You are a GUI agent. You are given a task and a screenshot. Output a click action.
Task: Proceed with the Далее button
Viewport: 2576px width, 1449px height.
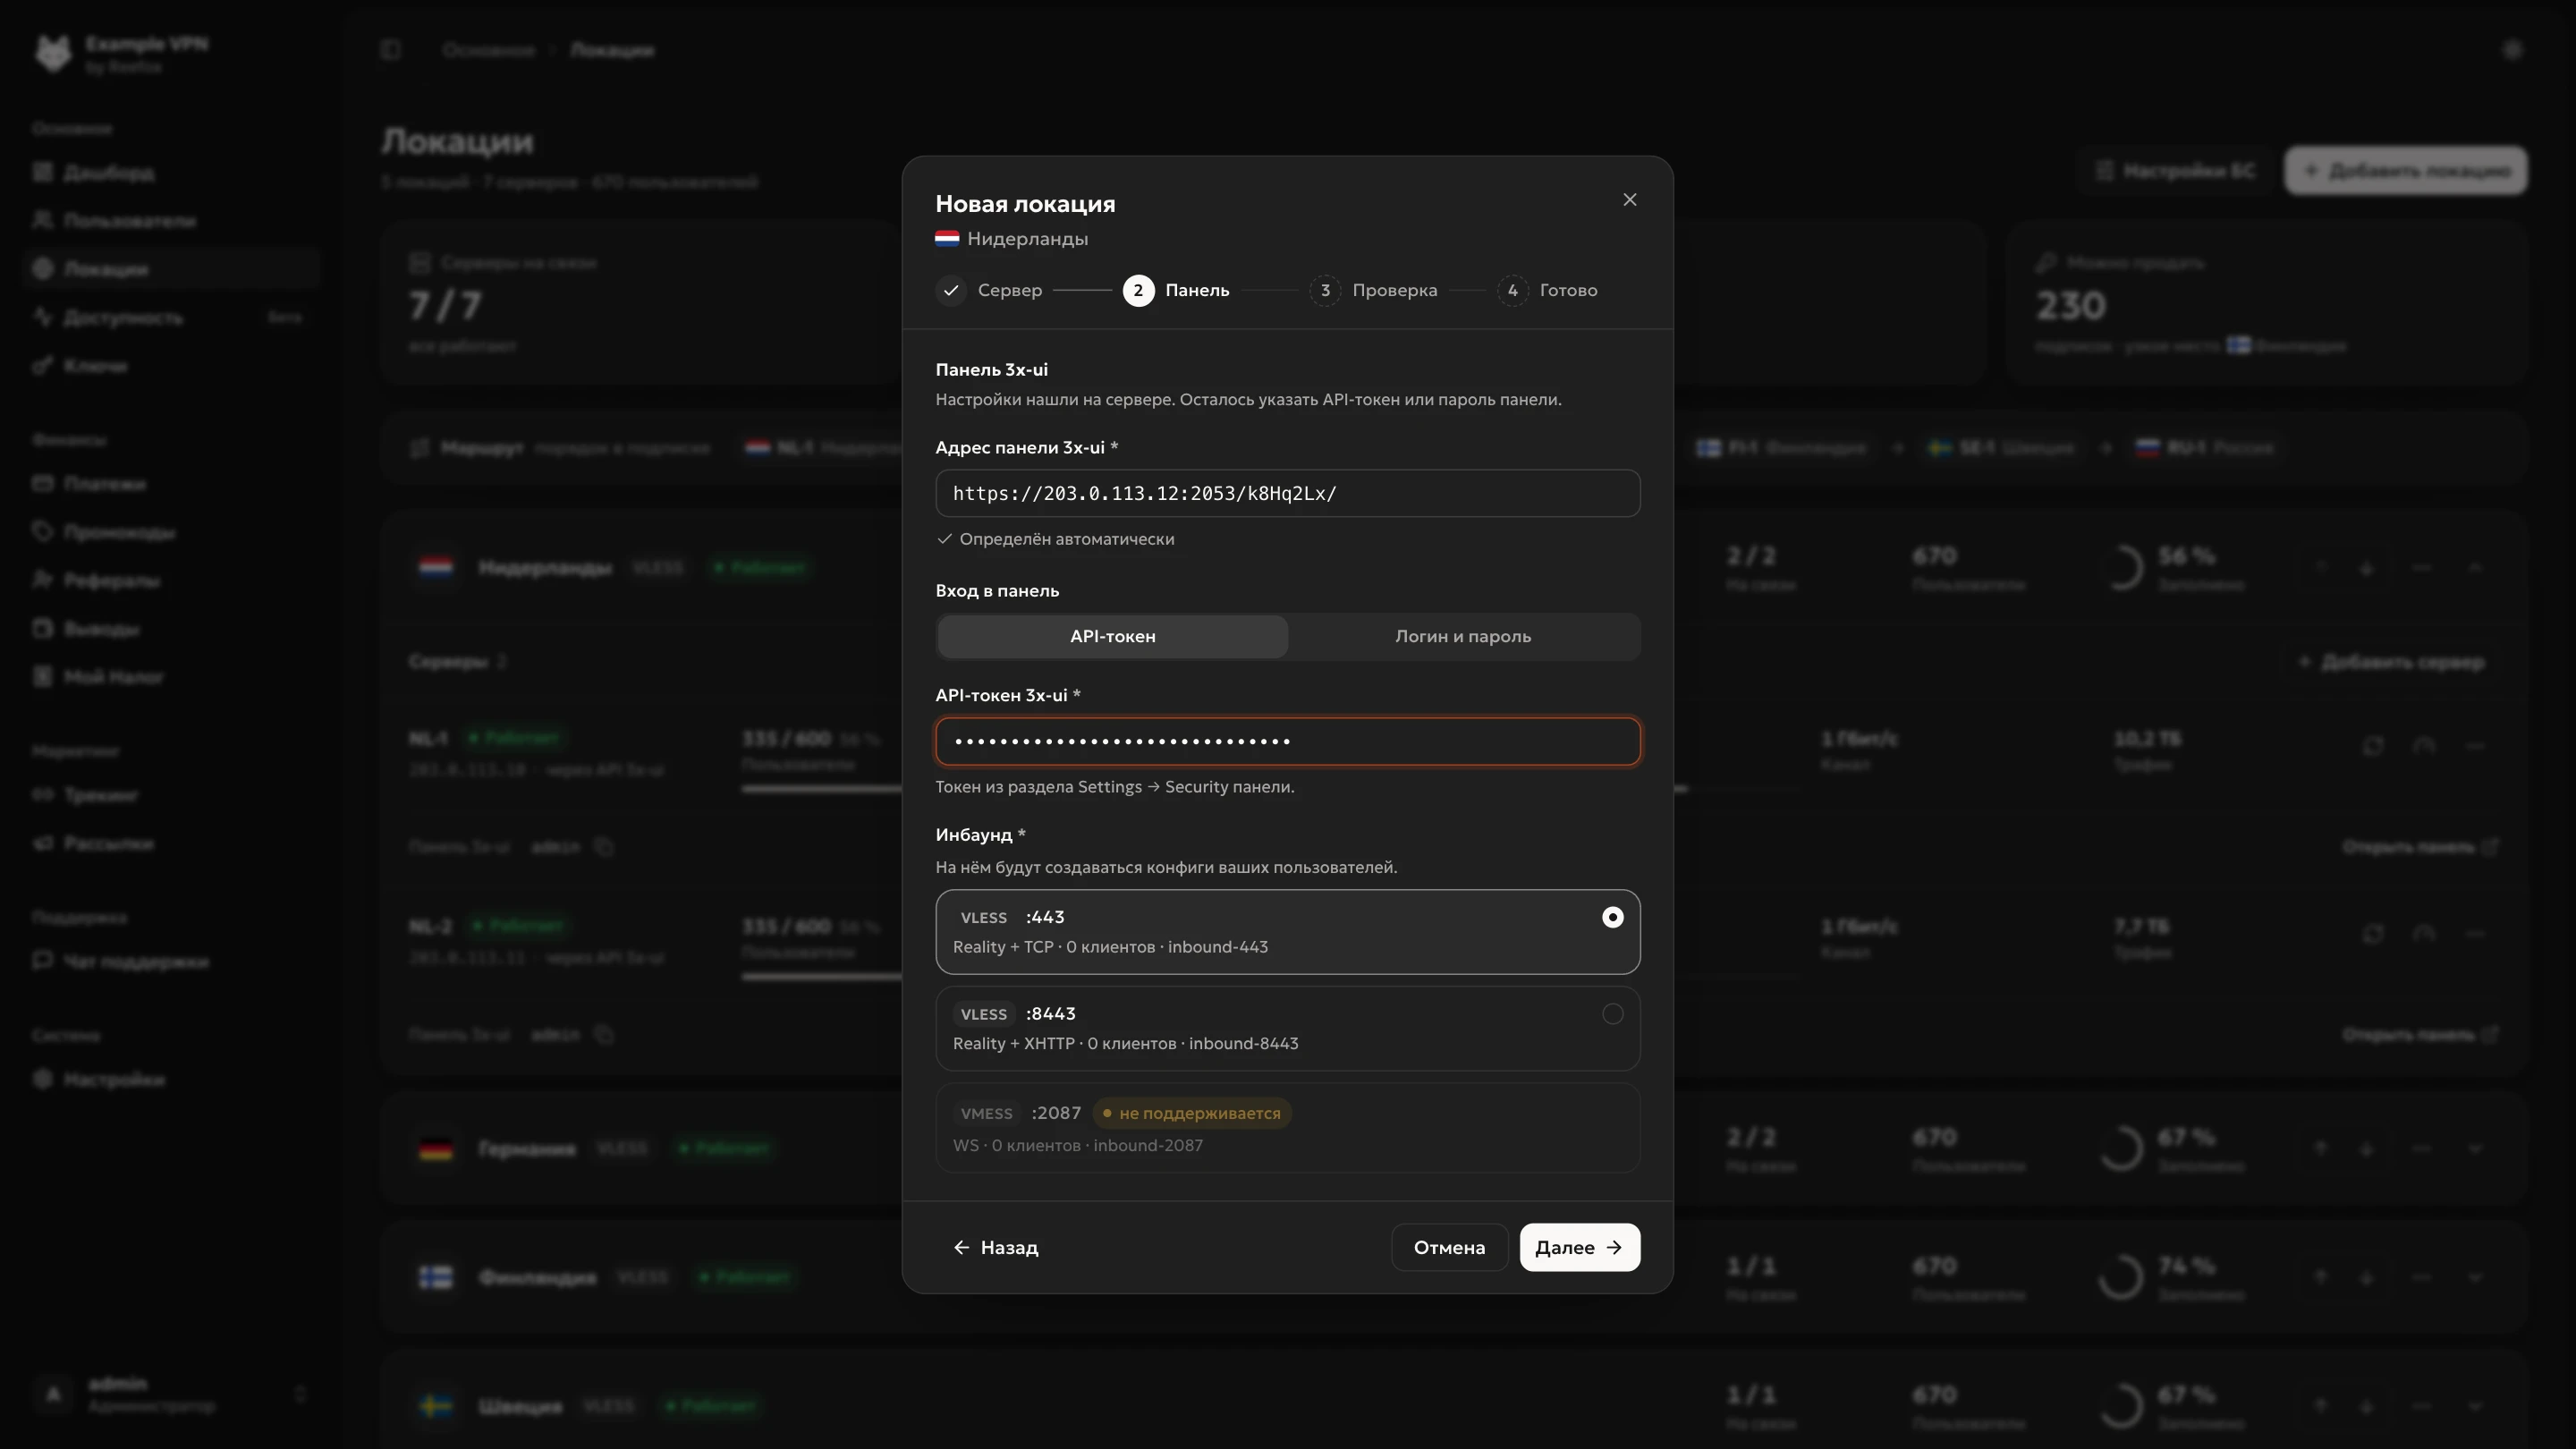coord(1579,1247)
